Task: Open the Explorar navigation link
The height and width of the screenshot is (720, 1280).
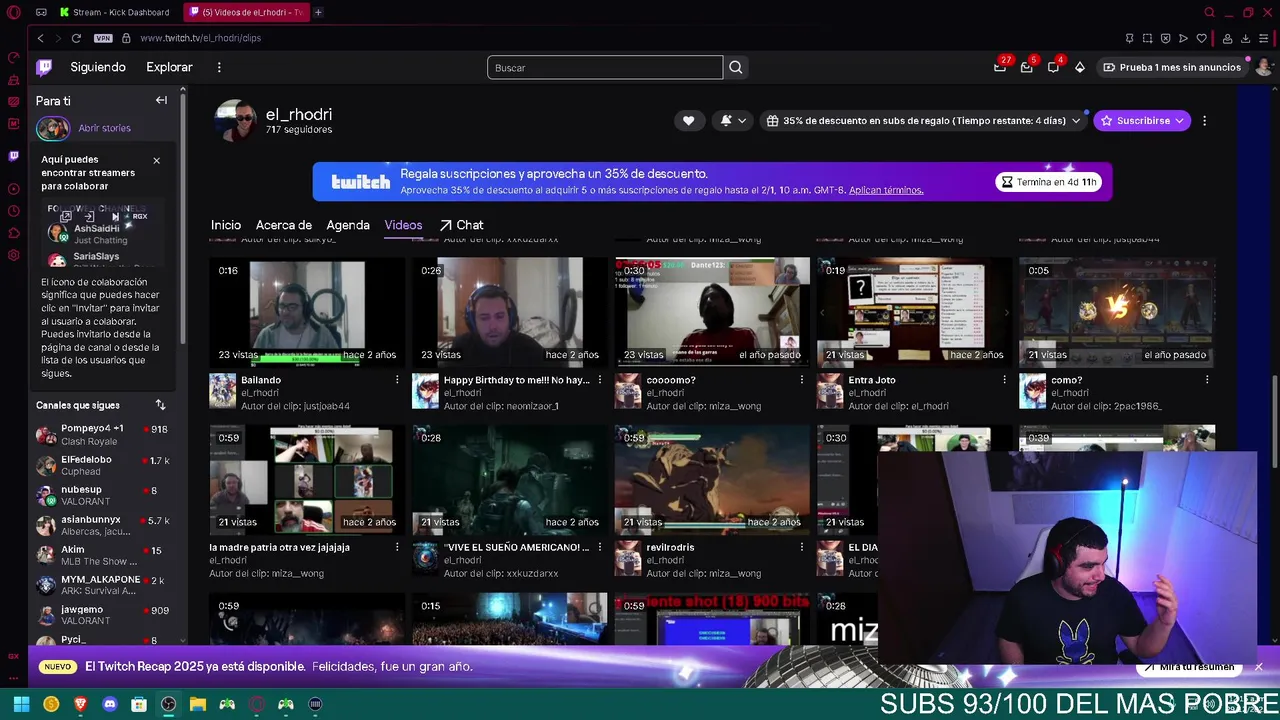Action: (169, 67)
